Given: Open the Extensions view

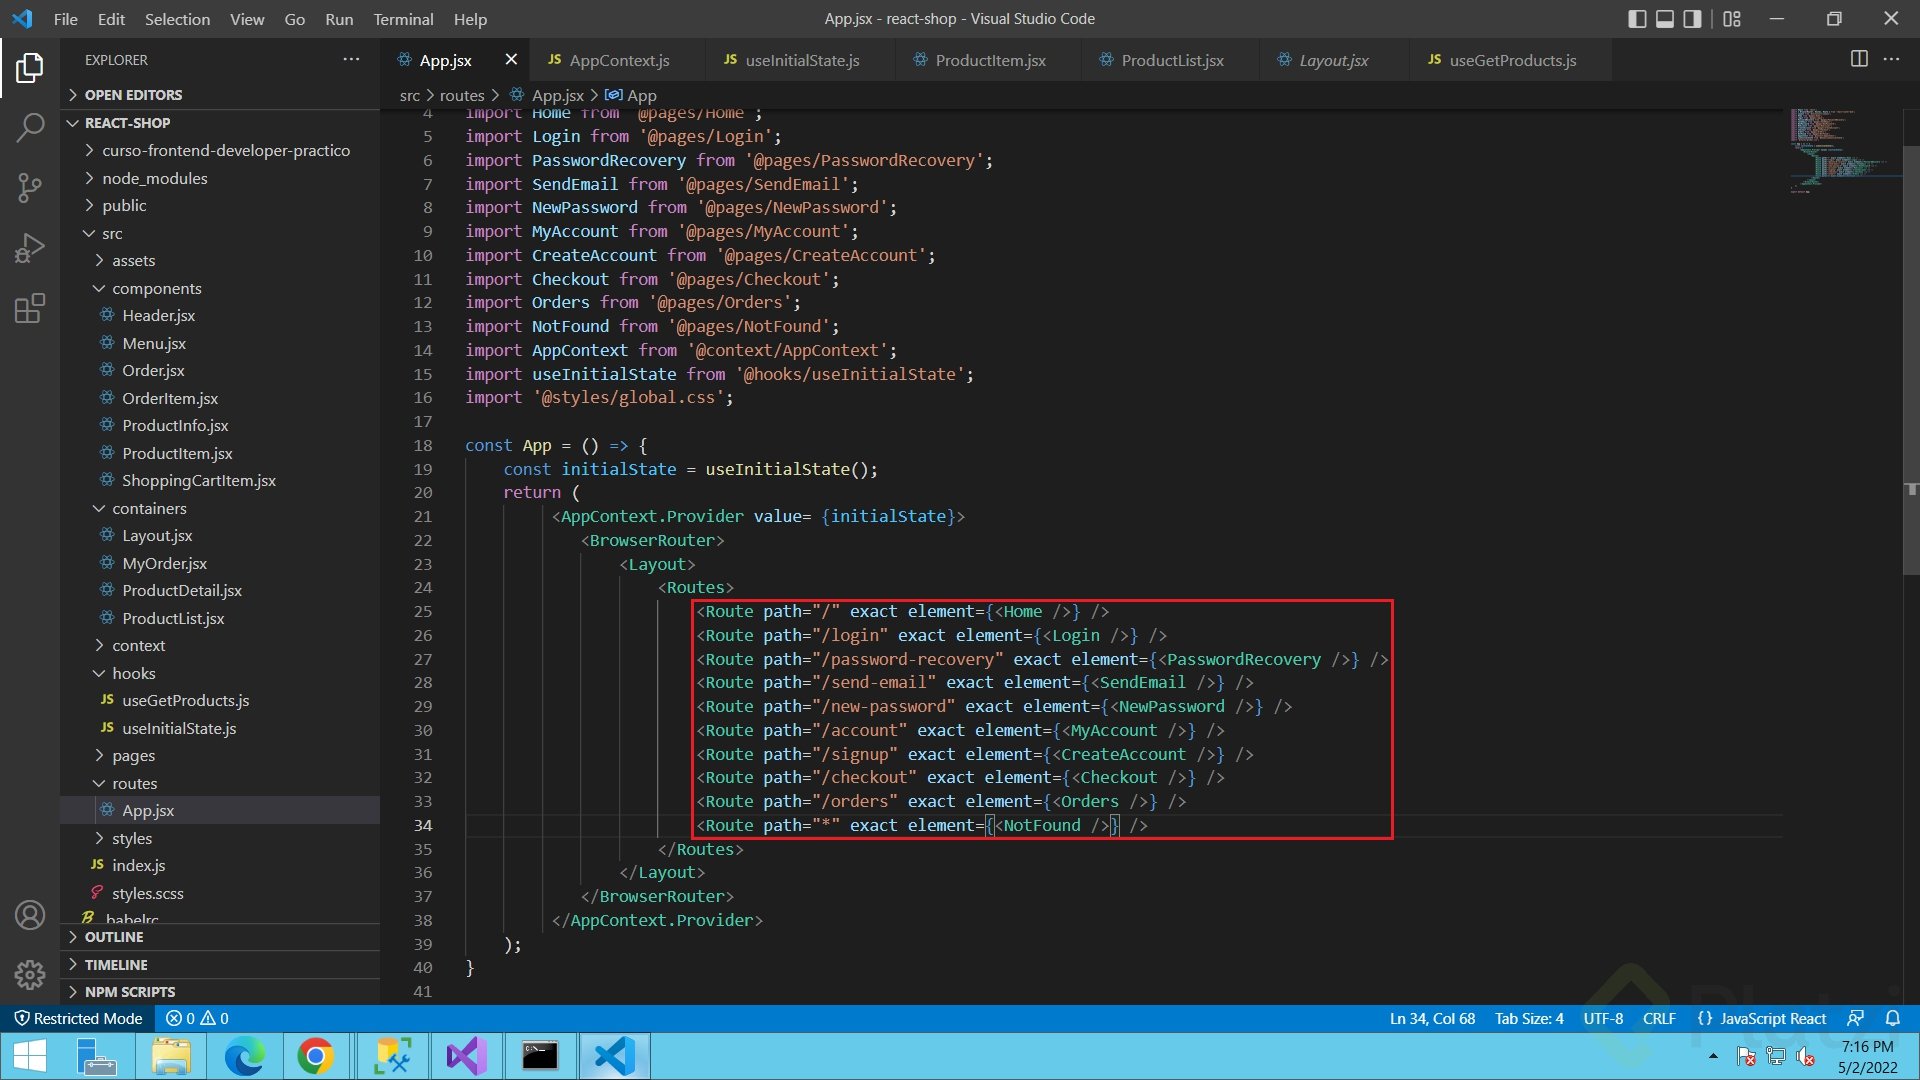Looking at the screenshot, I should [x=30, y=308].
